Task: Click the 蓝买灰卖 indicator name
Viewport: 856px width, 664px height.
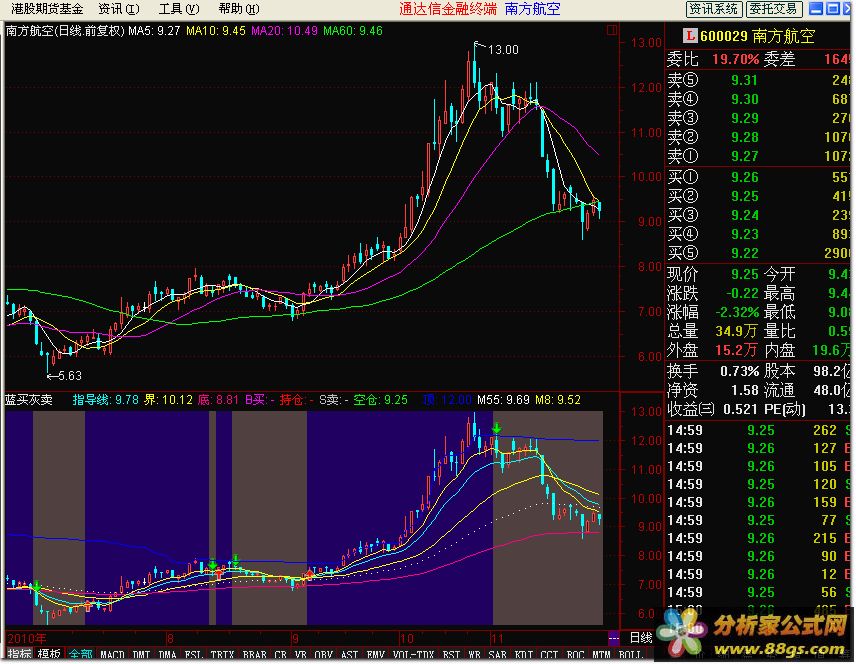Action: tap(28, 400)
